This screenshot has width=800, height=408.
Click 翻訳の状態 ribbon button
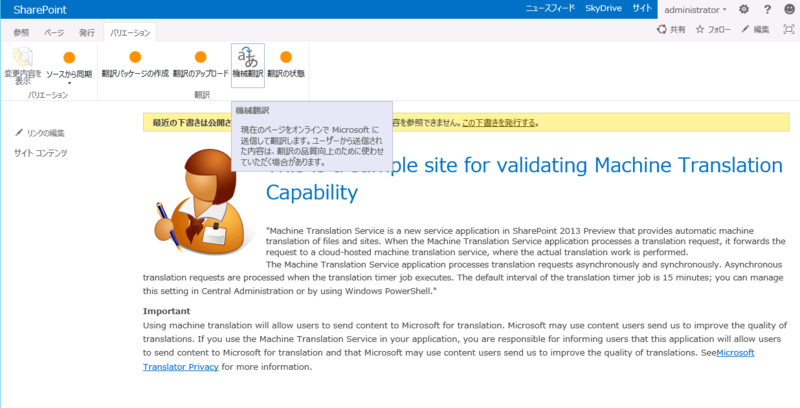pyautogui.click(x=286, y=64)
